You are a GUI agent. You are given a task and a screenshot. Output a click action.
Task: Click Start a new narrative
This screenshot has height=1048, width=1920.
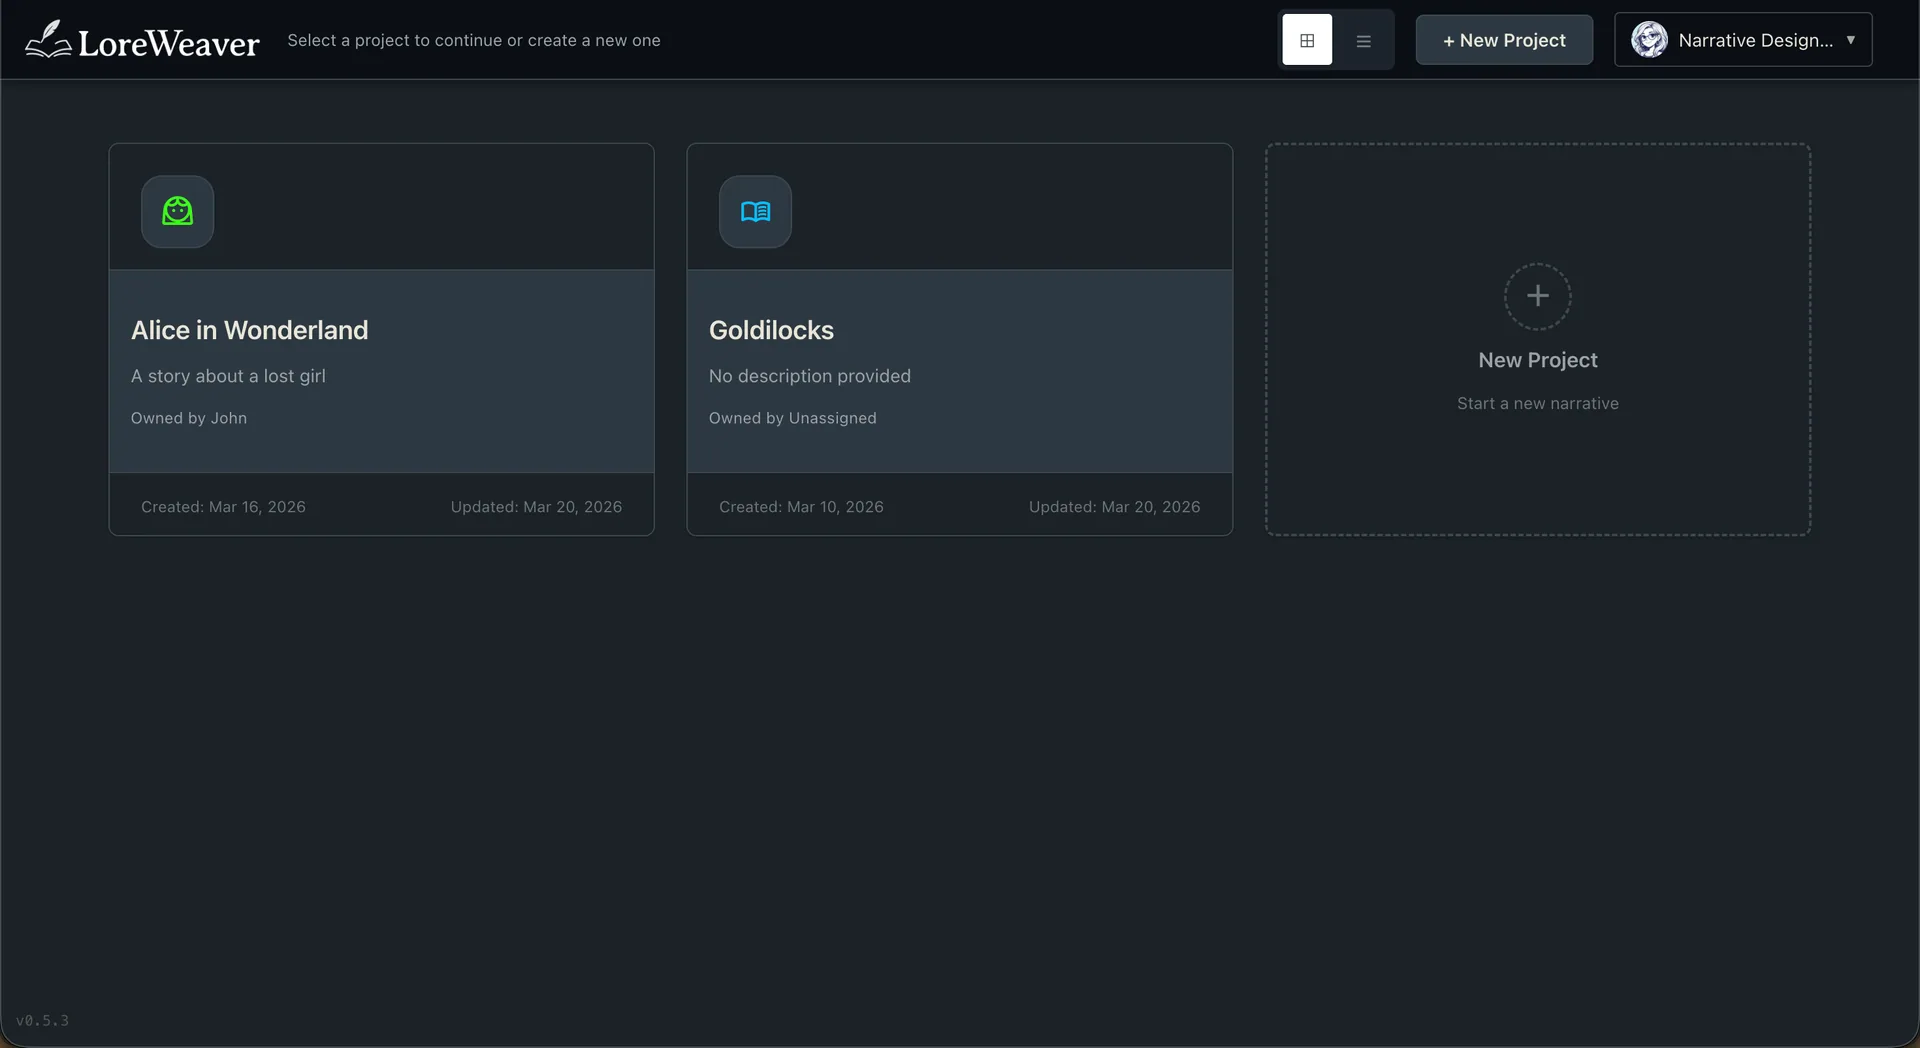(x=1537, y=403)
